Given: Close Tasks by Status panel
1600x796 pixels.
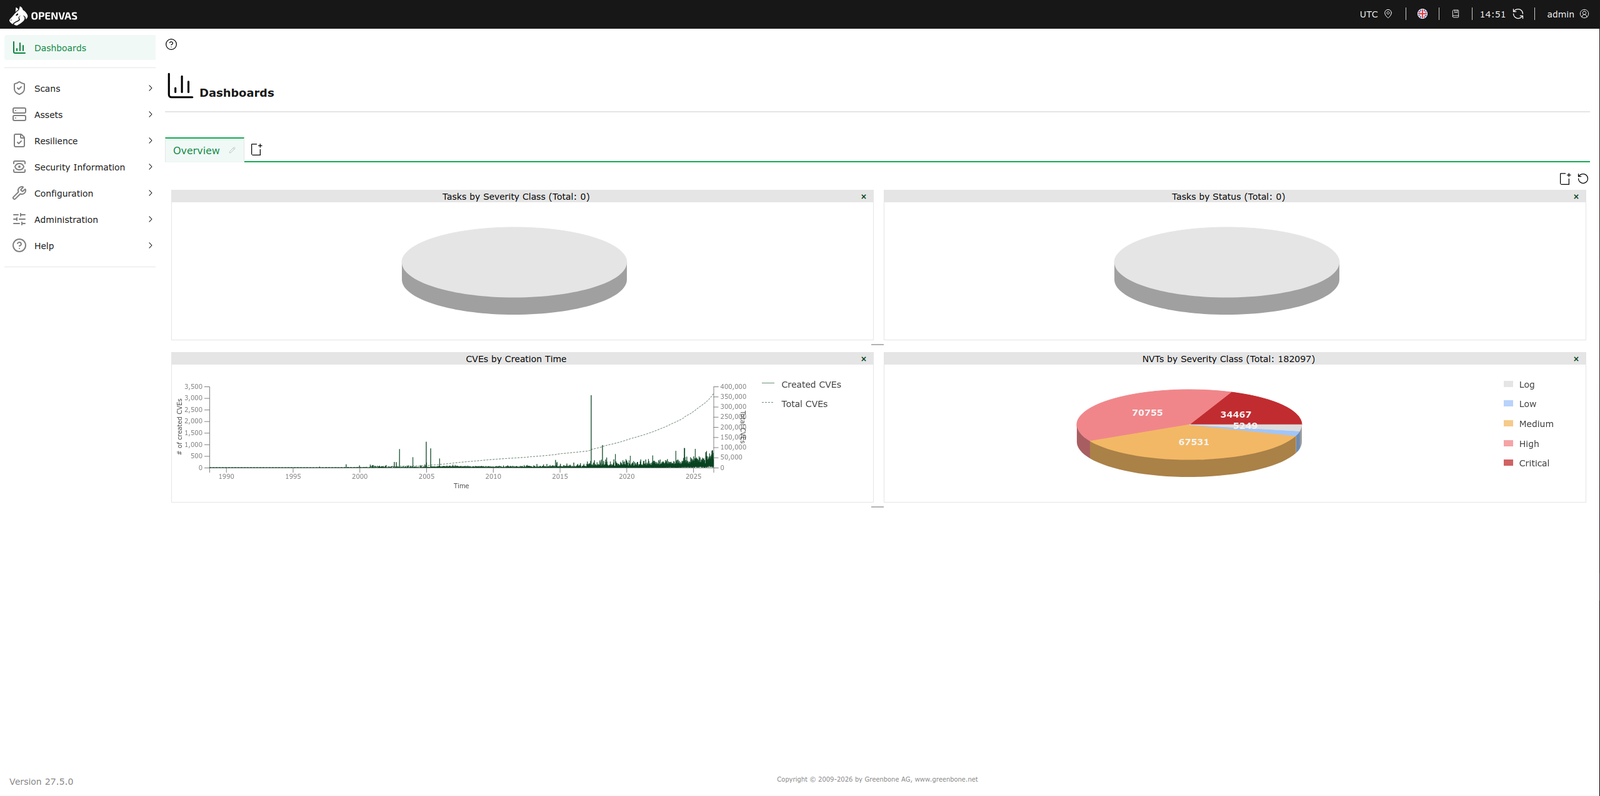Looking at the screenshot, I should 1576,197.
